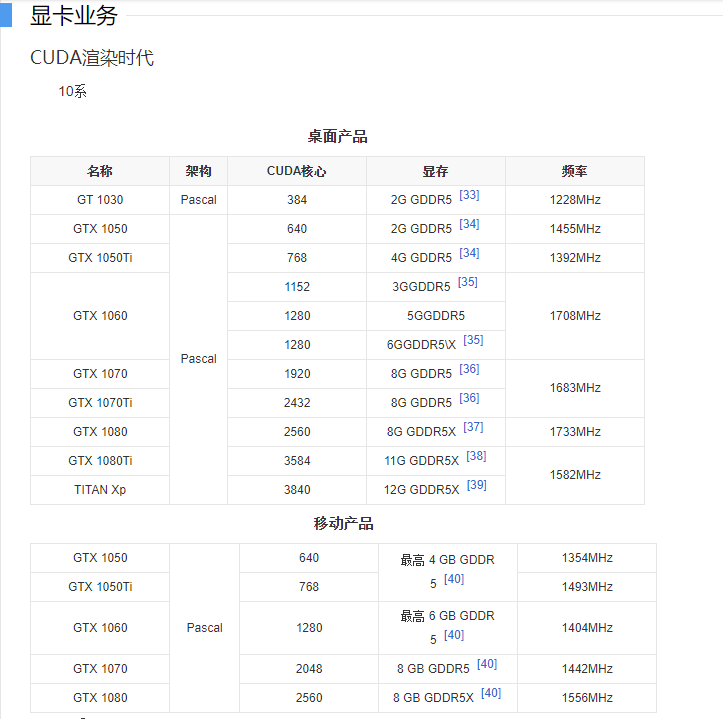
Task: Click the 1442MHz frequency cell
Action: [x=587, y=669]
